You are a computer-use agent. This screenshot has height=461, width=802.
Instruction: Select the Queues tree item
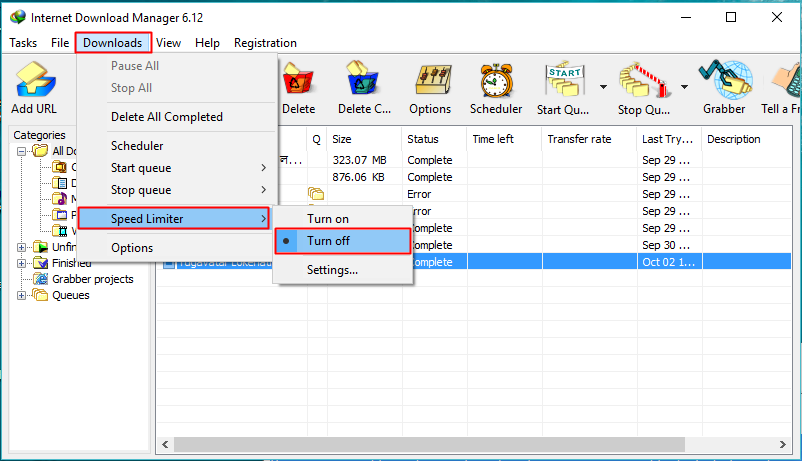click(71, 295)
